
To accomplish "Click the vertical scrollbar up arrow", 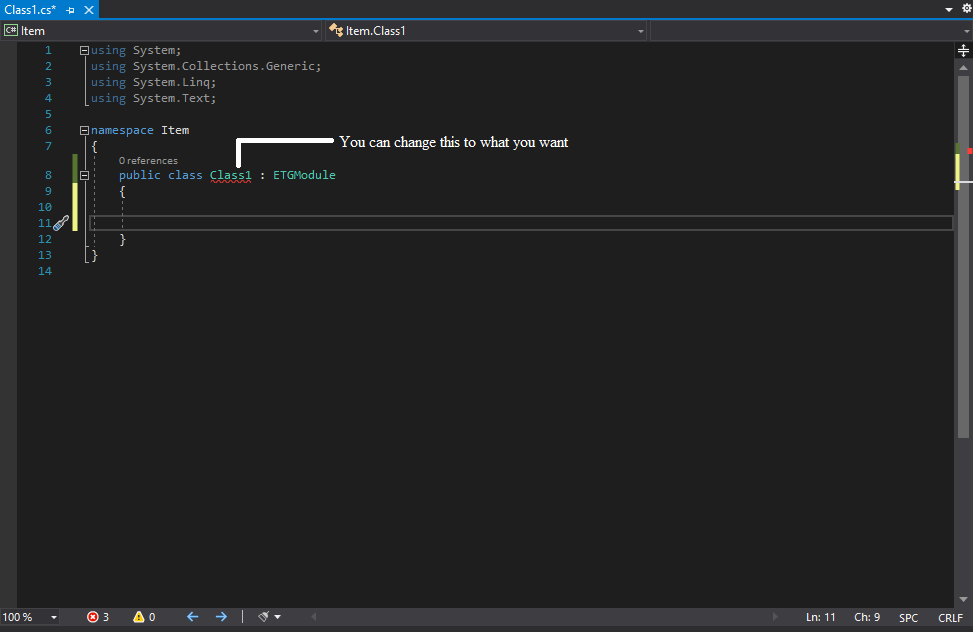I will [963, 67].
